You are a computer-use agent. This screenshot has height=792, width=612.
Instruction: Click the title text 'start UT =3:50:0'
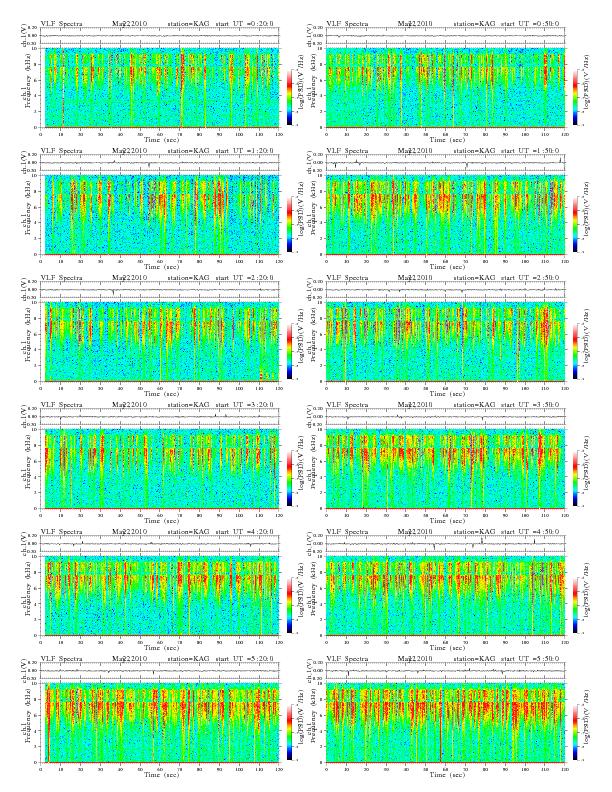530,405
